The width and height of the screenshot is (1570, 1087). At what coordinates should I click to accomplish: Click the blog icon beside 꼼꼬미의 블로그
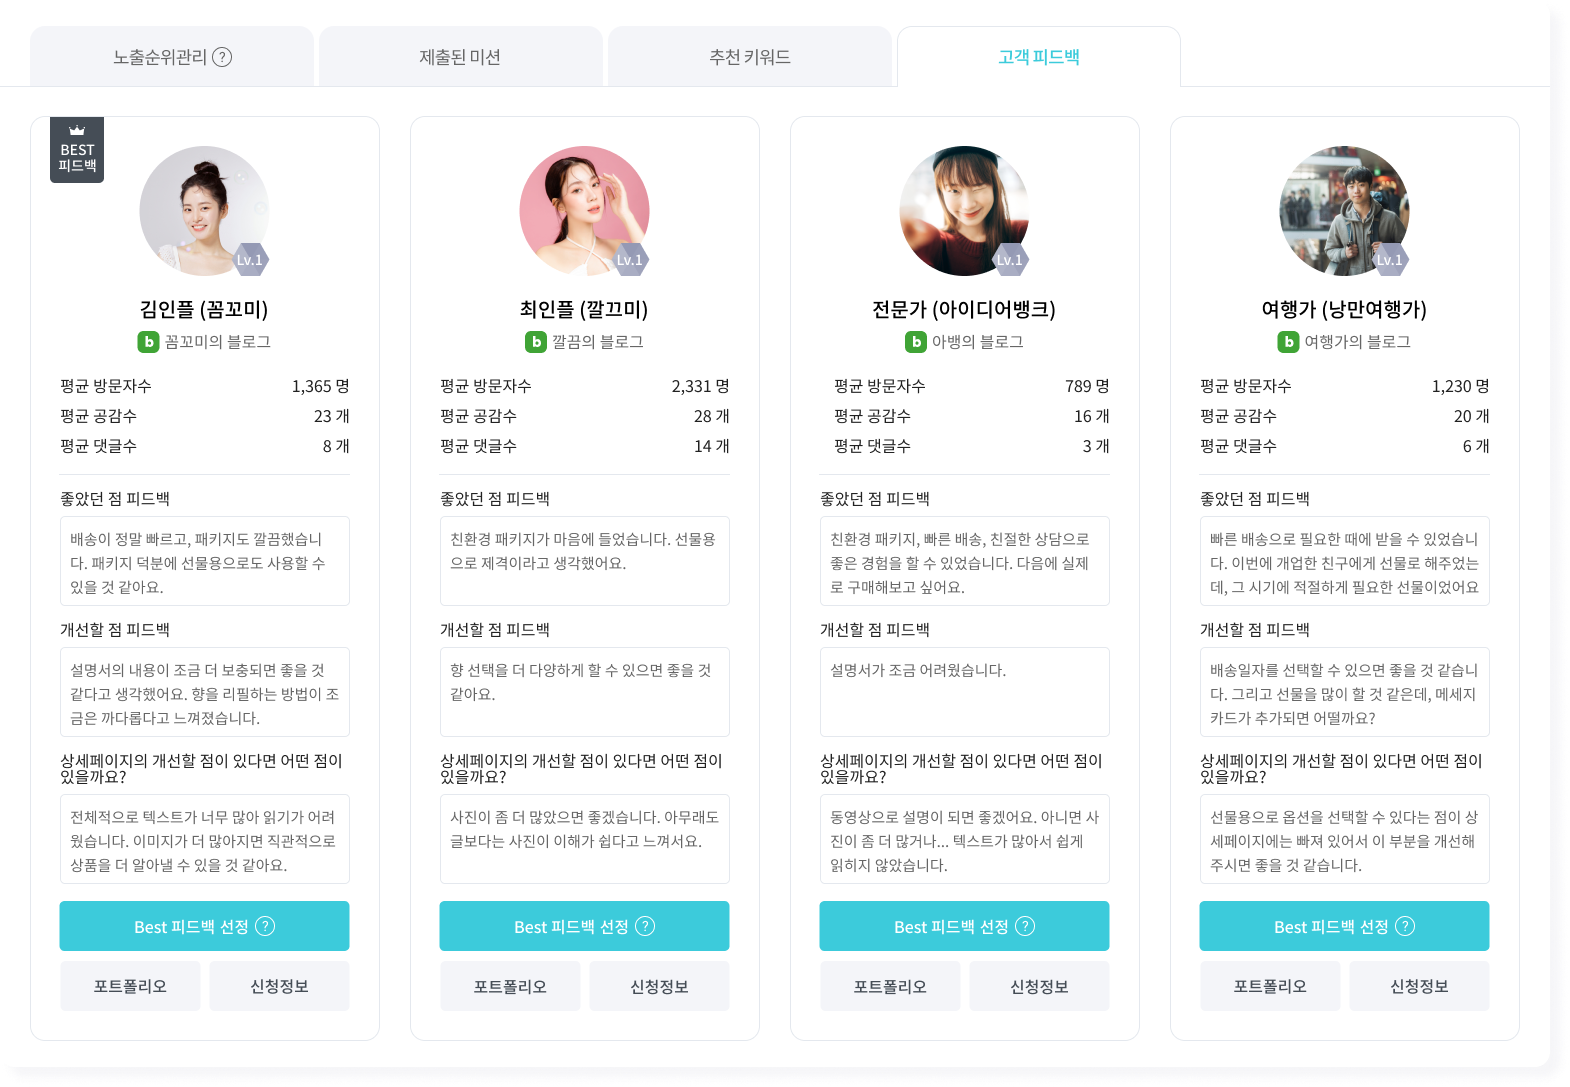click(x=148, y=342)
